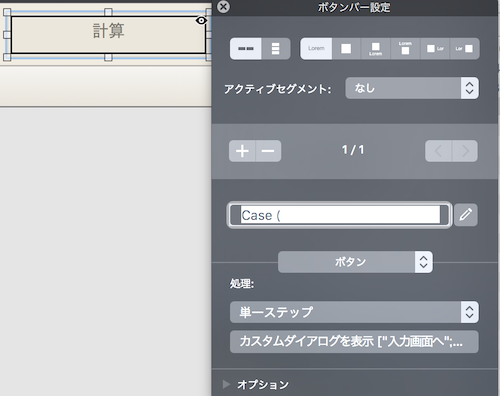This screenshot has width=500, height=396.
Task: Select vertical button bar orientation
Action: [276, 49]
